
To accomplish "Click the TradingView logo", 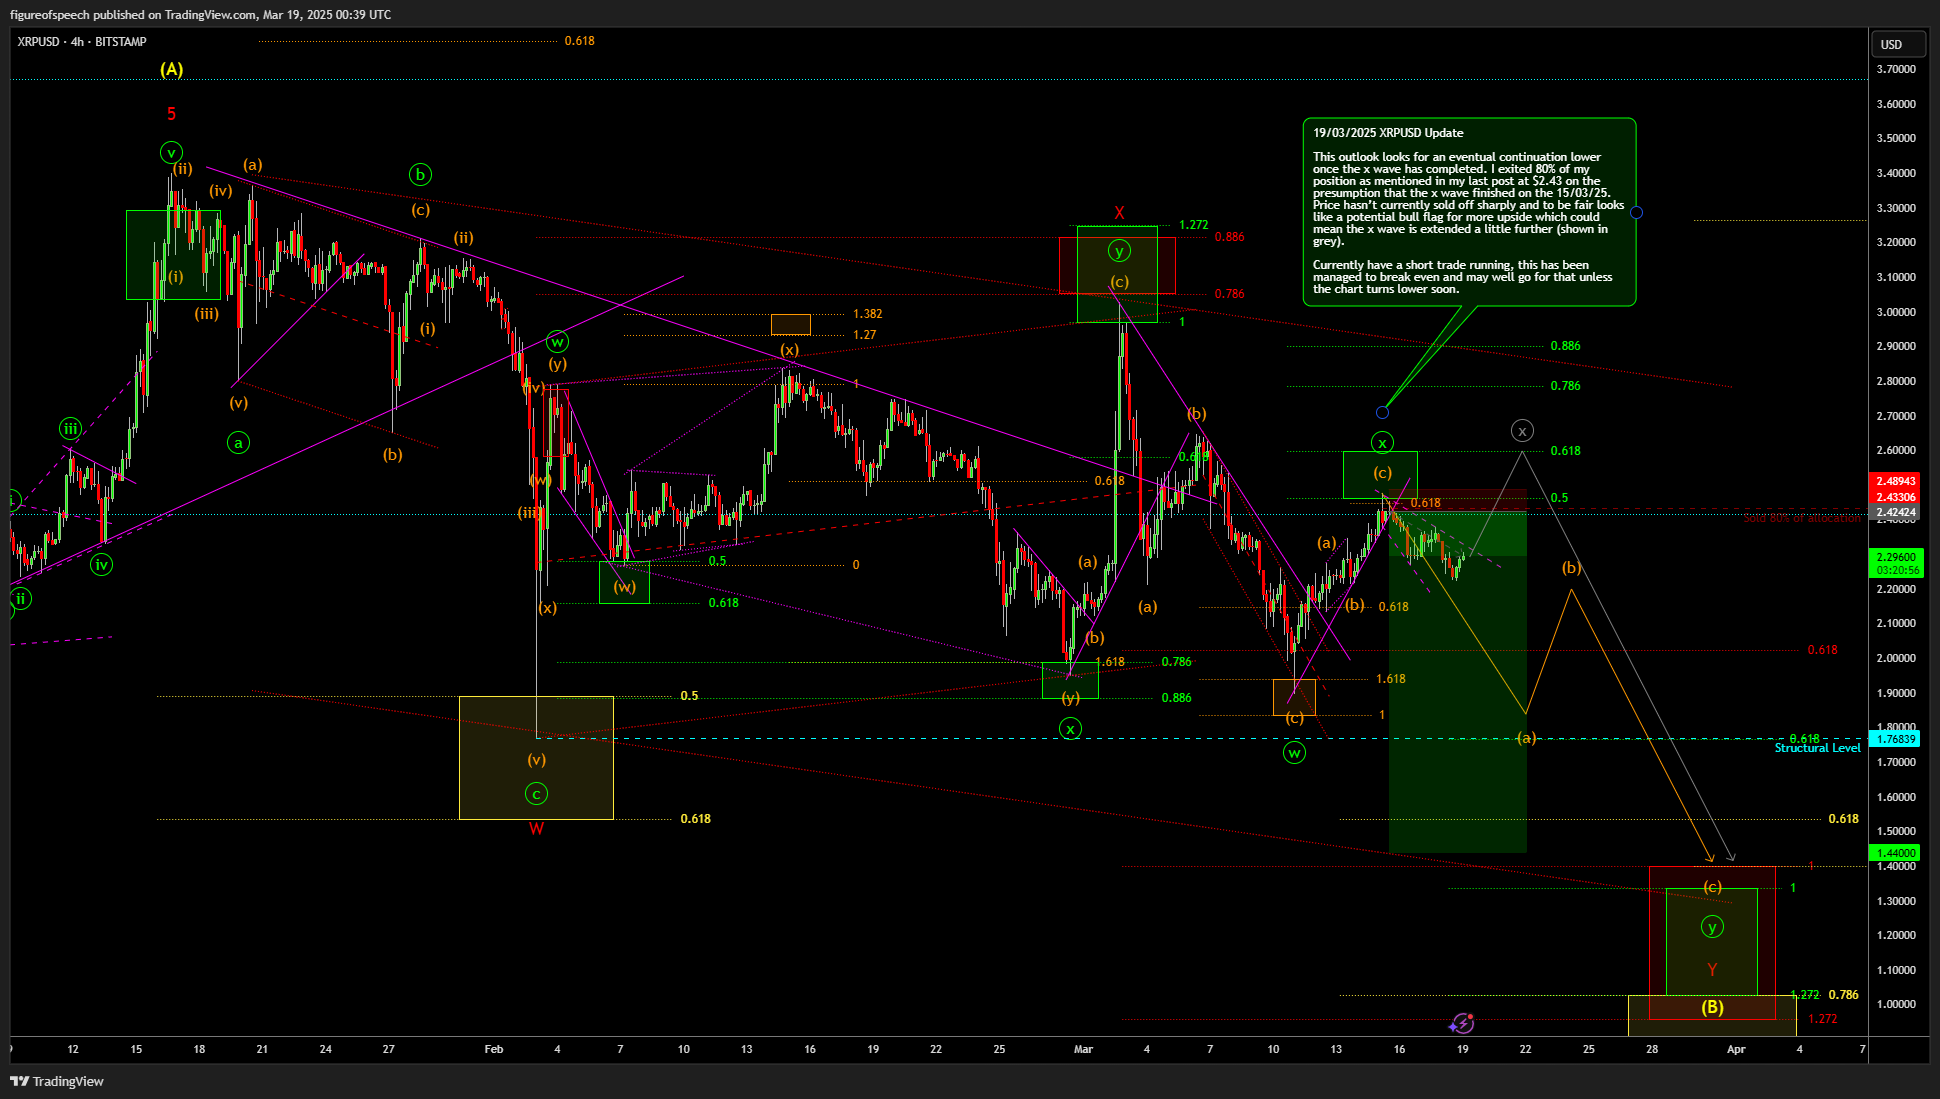I will pos(57,1081).
